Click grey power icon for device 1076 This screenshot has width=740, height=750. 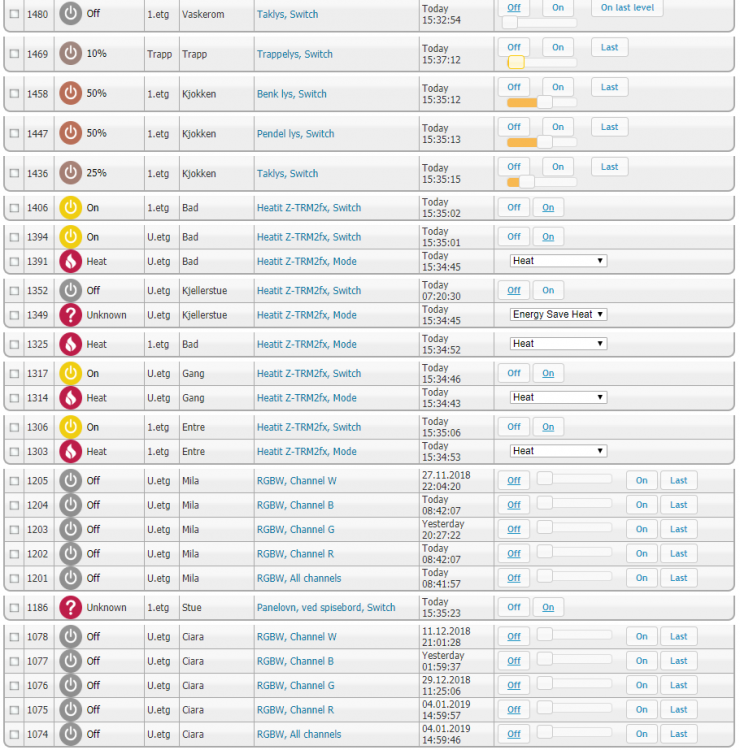(x=70, y=685)
